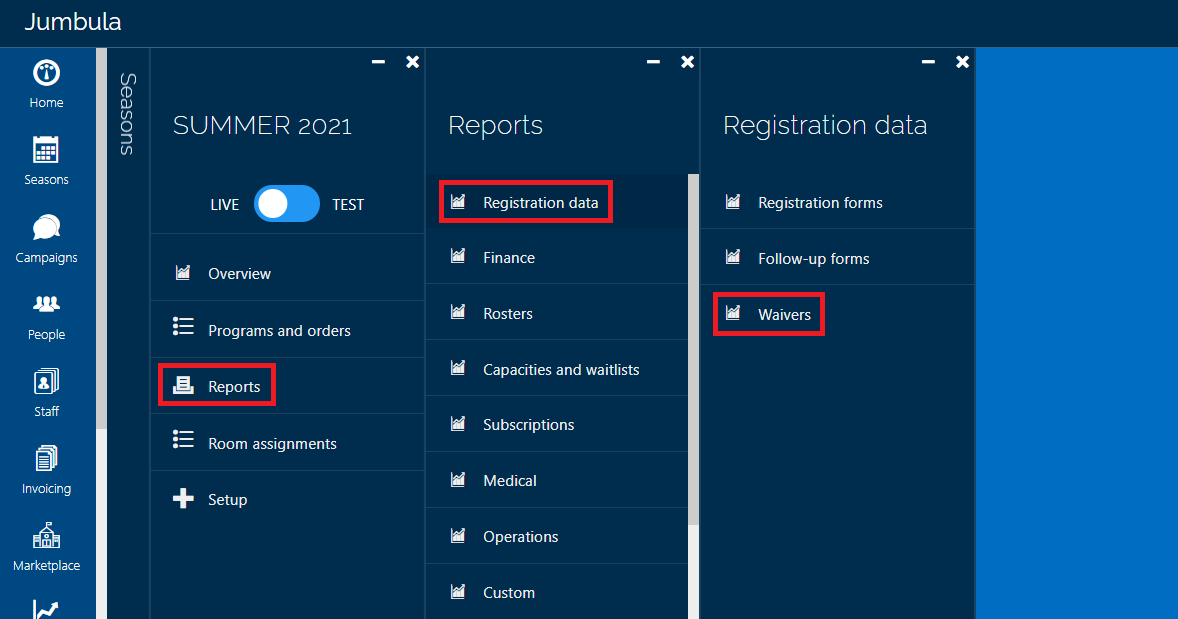Open the Finance reports
The width and height of the screenshot is (1178, 619).
pos(557,257)
